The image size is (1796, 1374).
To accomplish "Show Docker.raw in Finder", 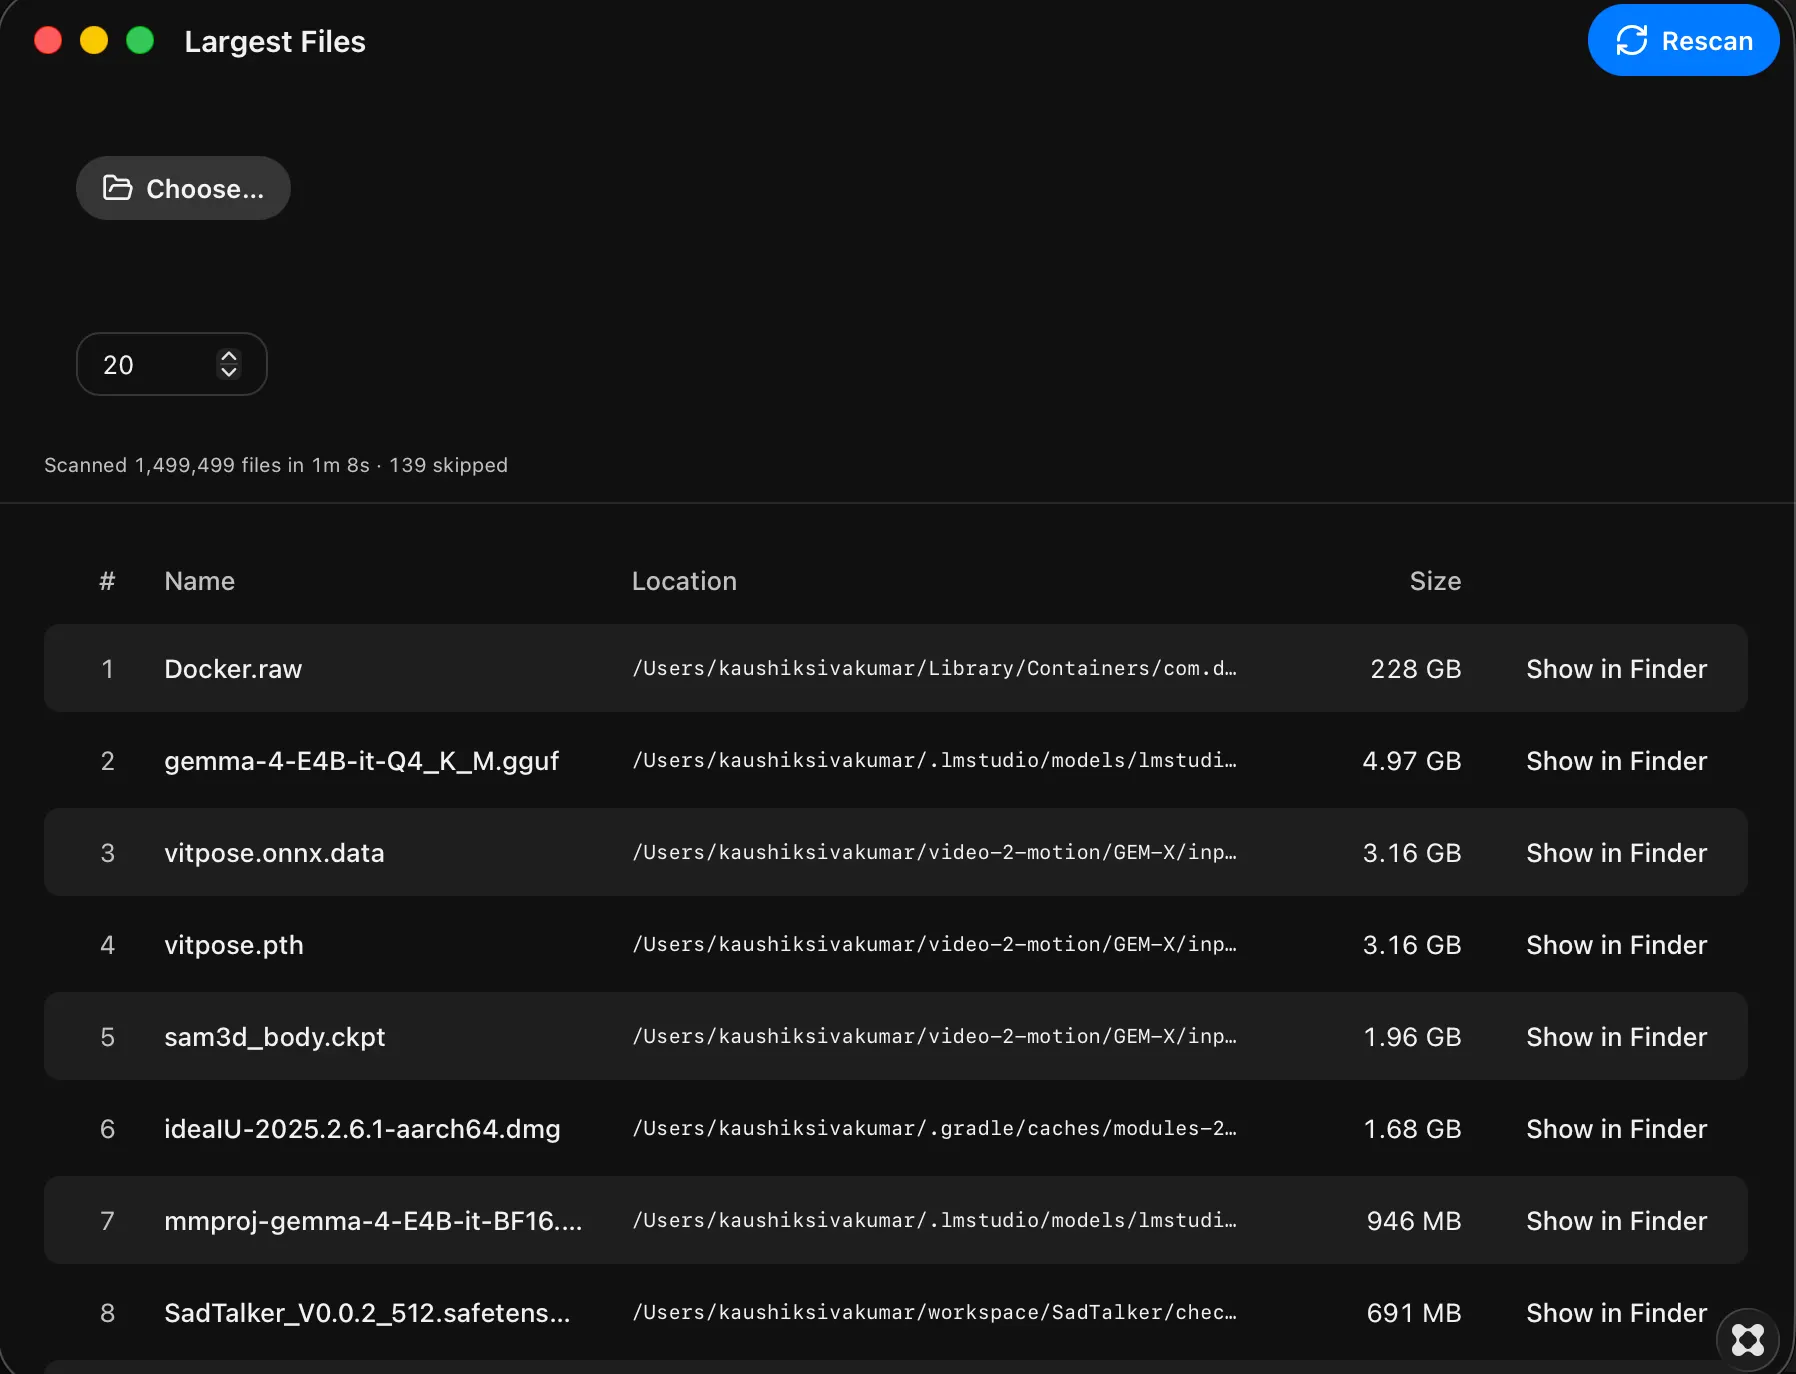I will click(x=1616, y=669).
